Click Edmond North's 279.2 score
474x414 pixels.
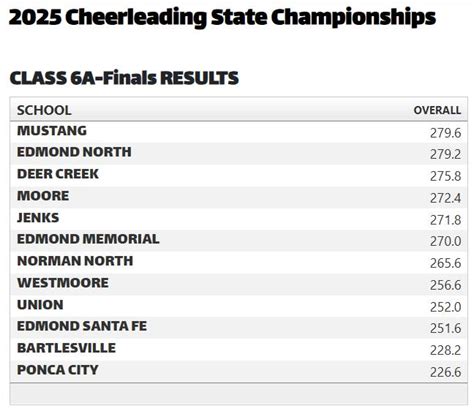445,154
